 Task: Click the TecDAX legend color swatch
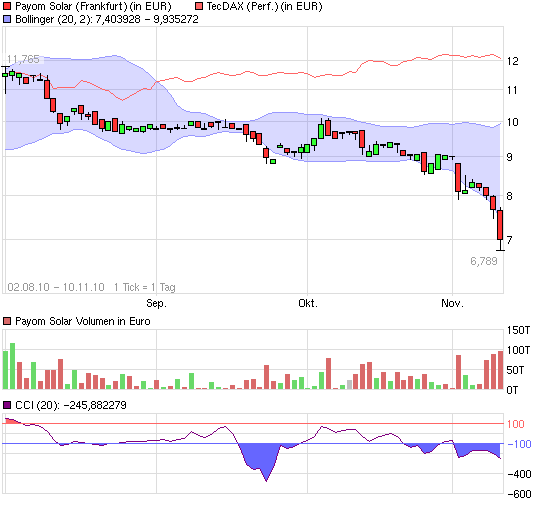[199, 7]
